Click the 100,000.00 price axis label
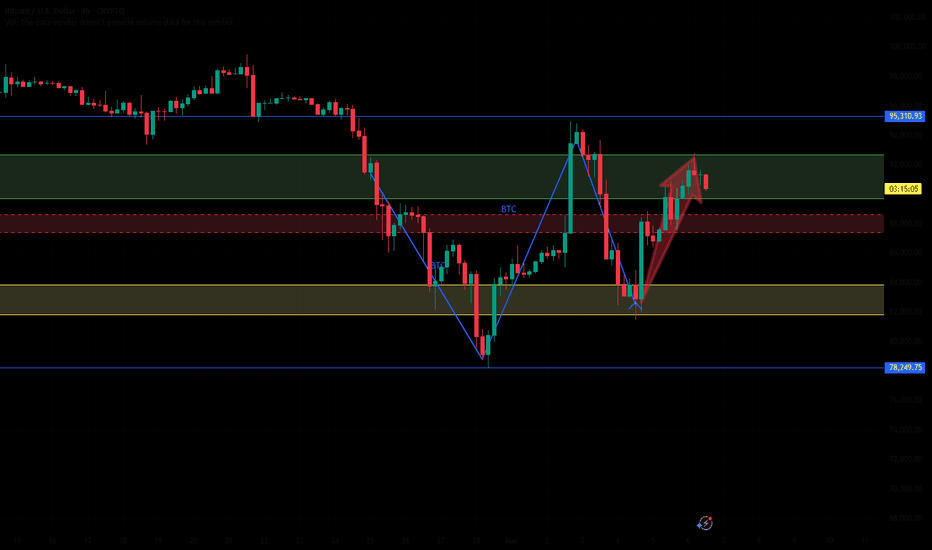This screenshot has height=550, width=932. click(907, 47)
